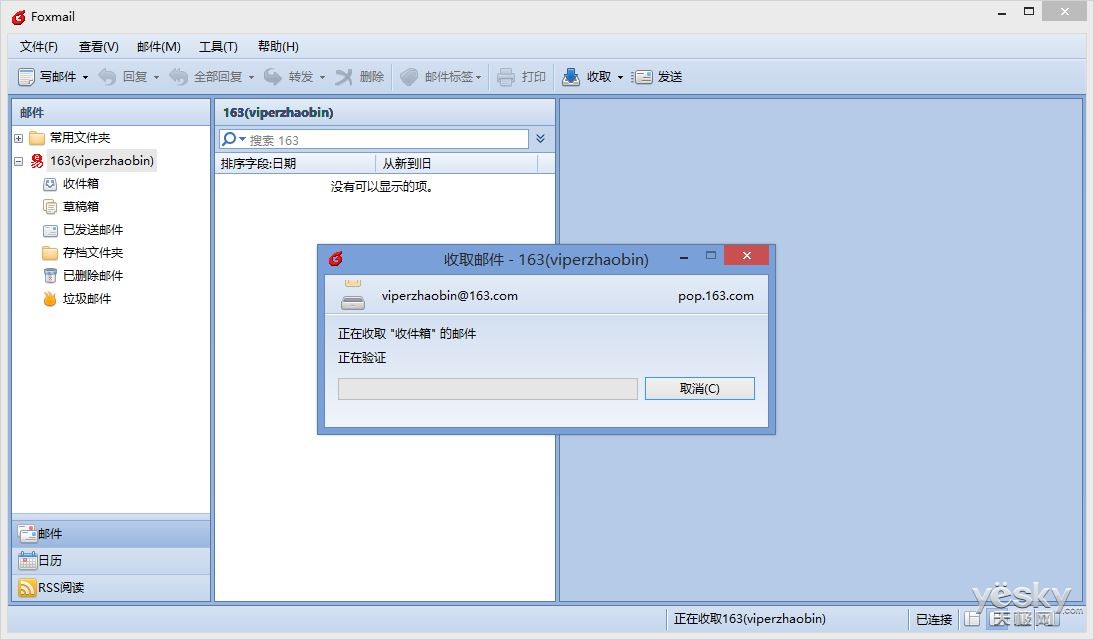The width and height of the screenshot is (1094, 640).
Task: Click the Drafts folder icon
Action: click(x=50, y=207)
